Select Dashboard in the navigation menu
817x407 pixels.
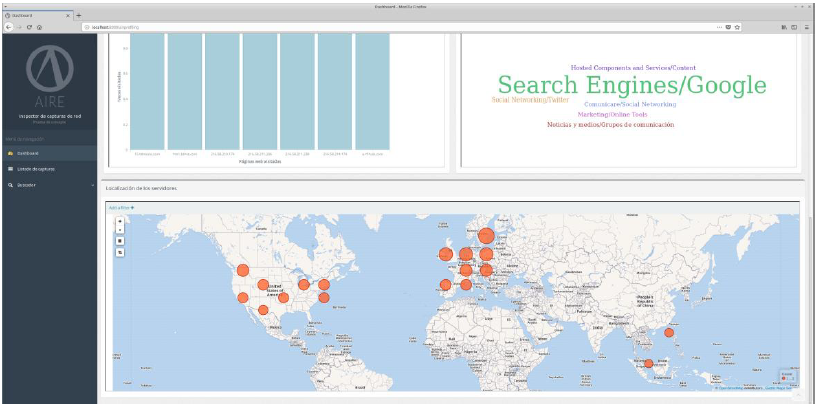pos(28,153)
